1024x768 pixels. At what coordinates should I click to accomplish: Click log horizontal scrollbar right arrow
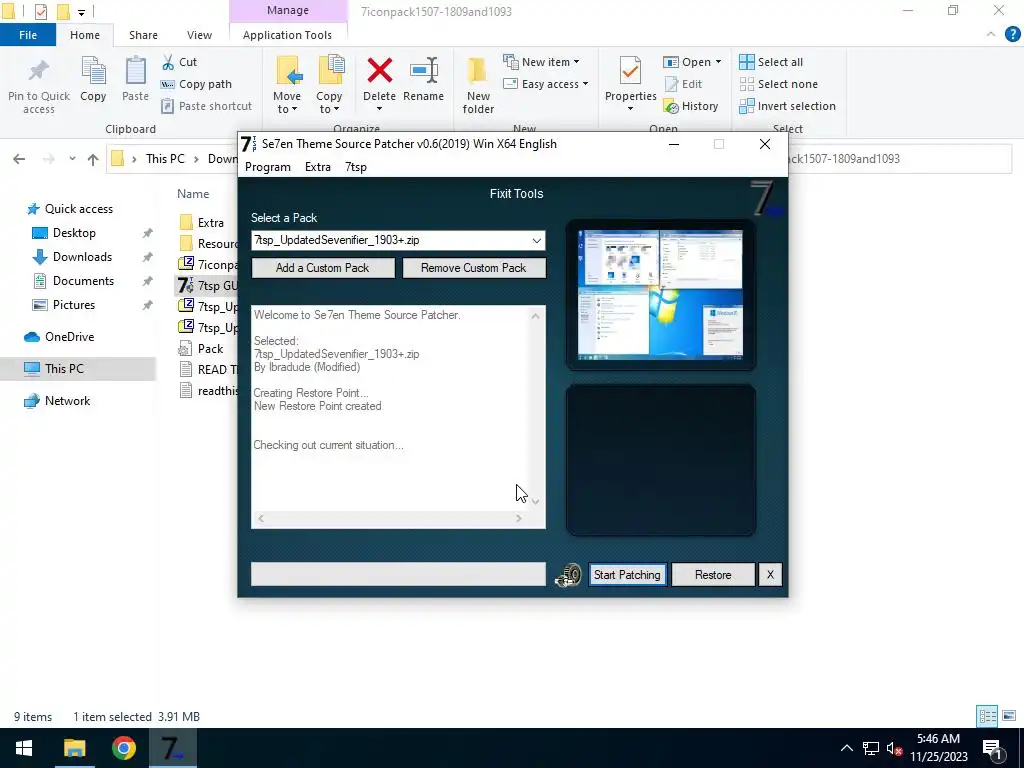[x=519, y=519]
